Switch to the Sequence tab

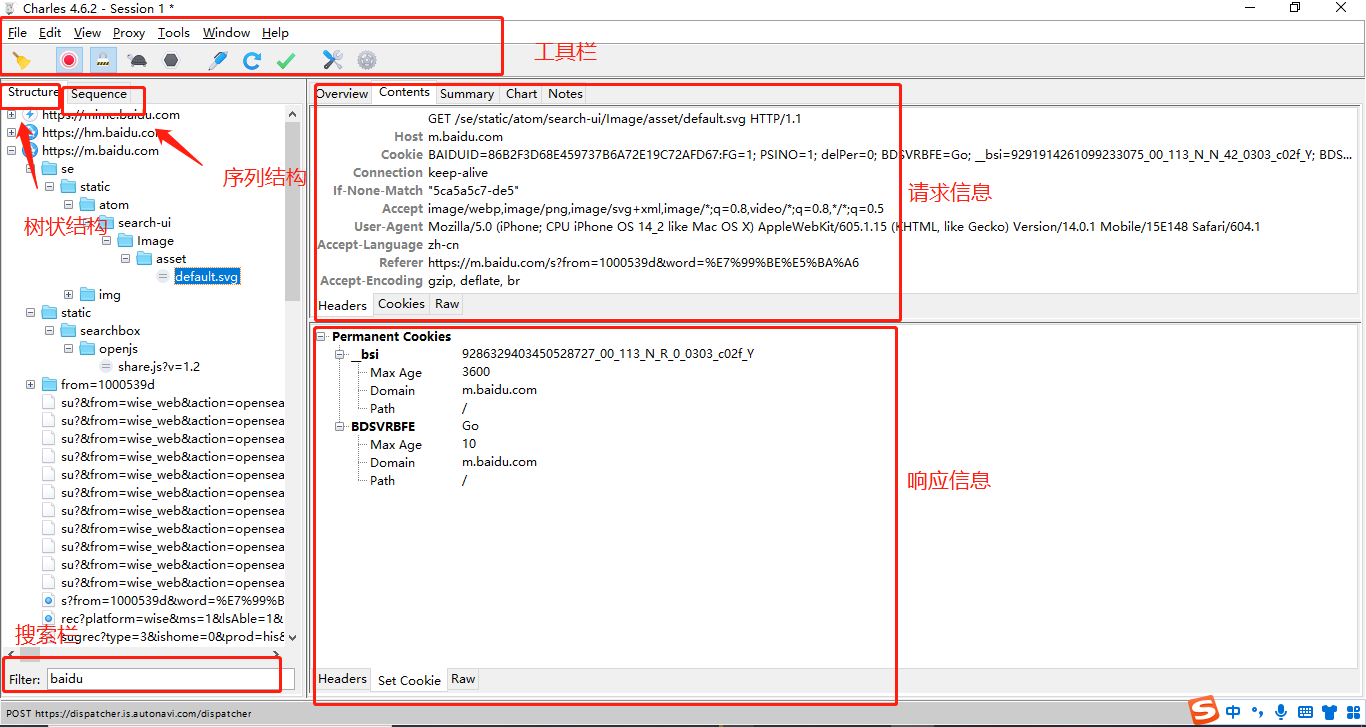tap(99, 94)
